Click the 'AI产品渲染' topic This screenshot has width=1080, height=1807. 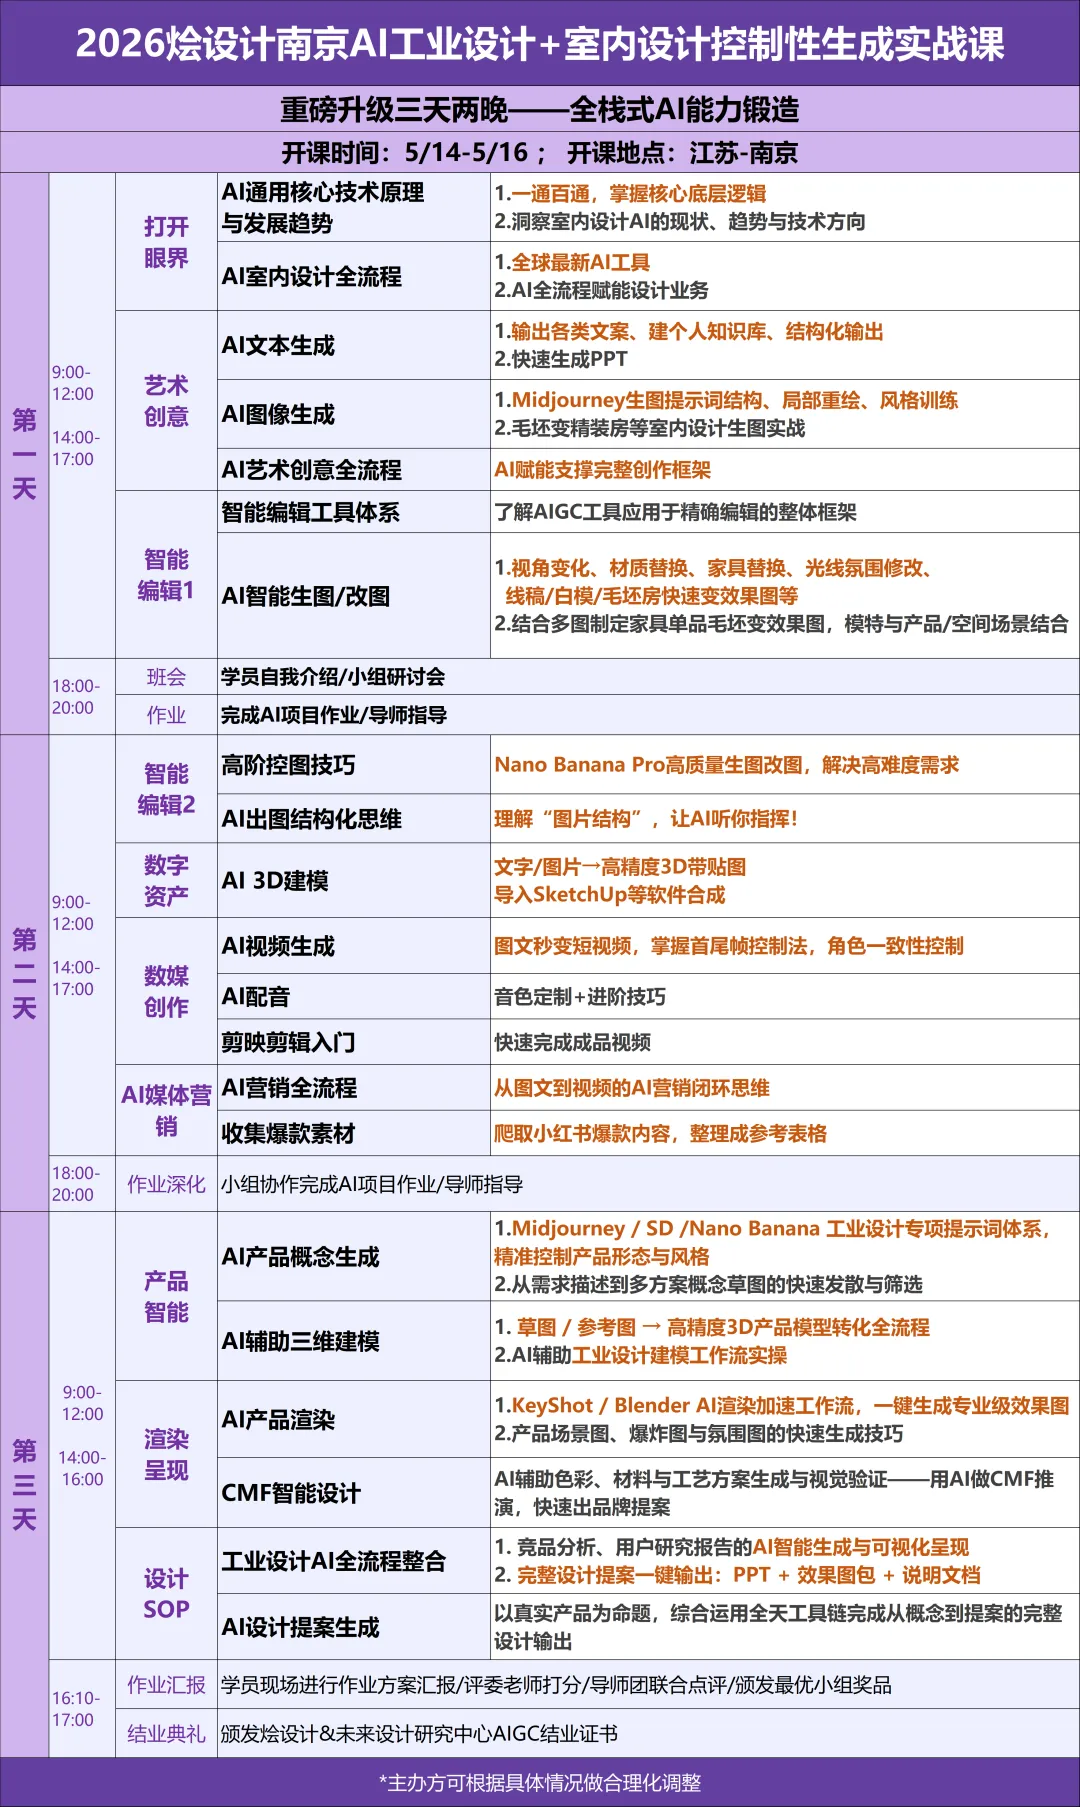tap(278, 1419)
